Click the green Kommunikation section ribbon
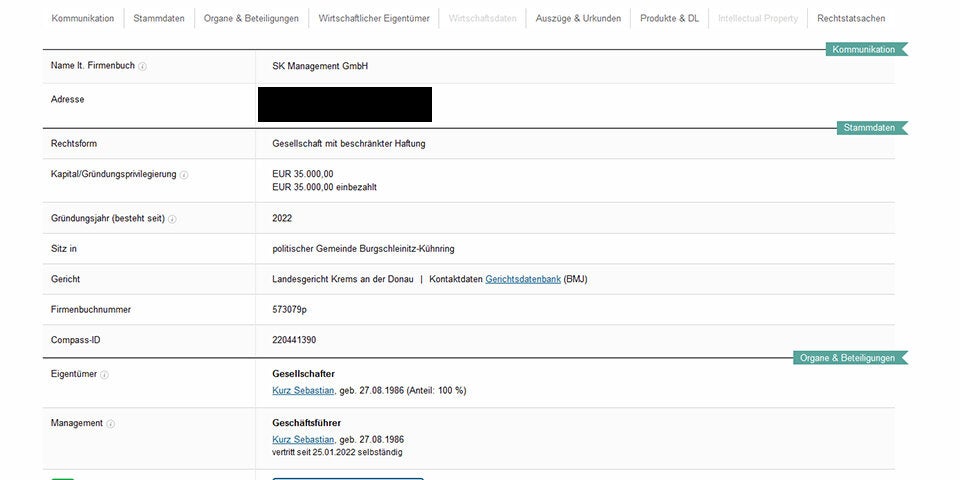Screen dimensions: 960x480 pyautogui.click(x=865, y=49)
